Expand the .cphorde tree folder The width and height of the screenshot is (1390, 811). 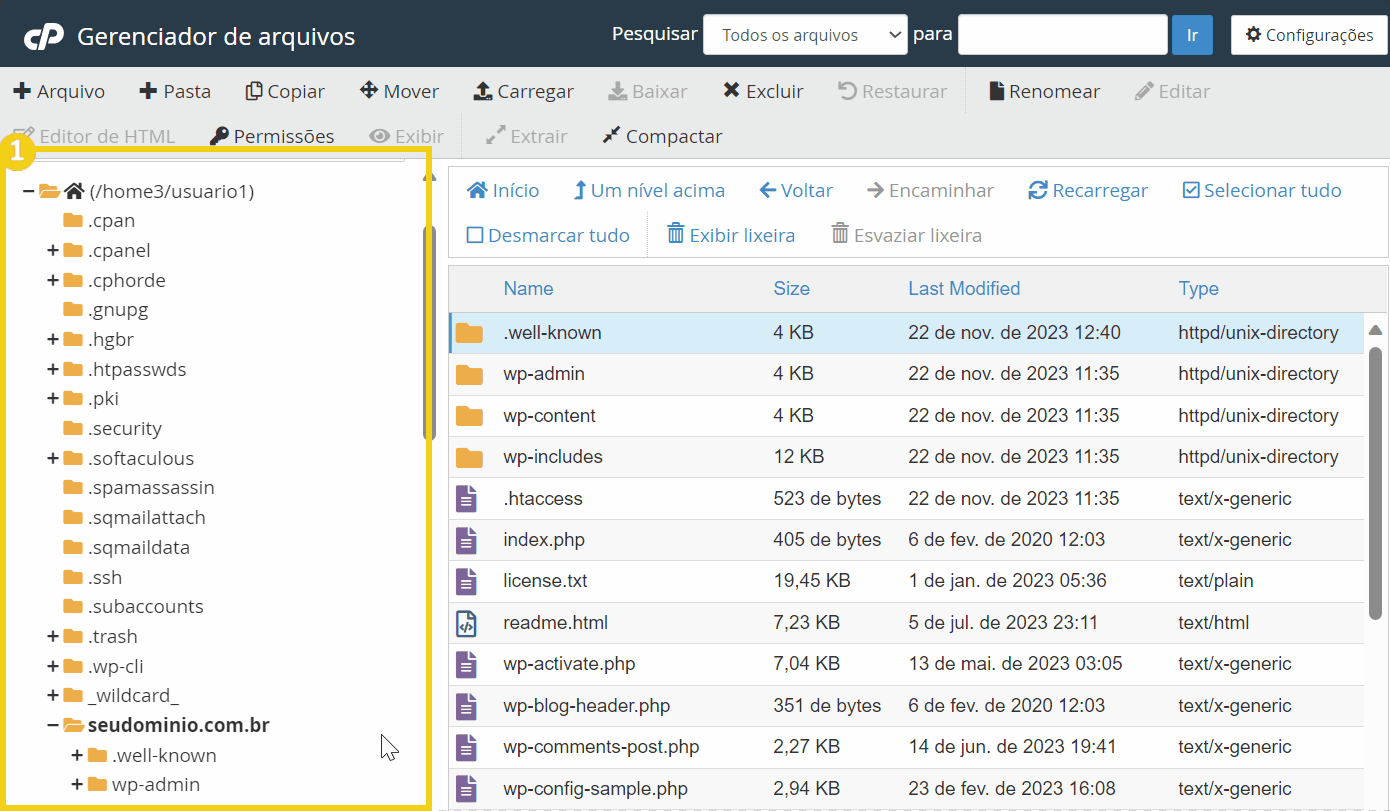coord(53,280)
